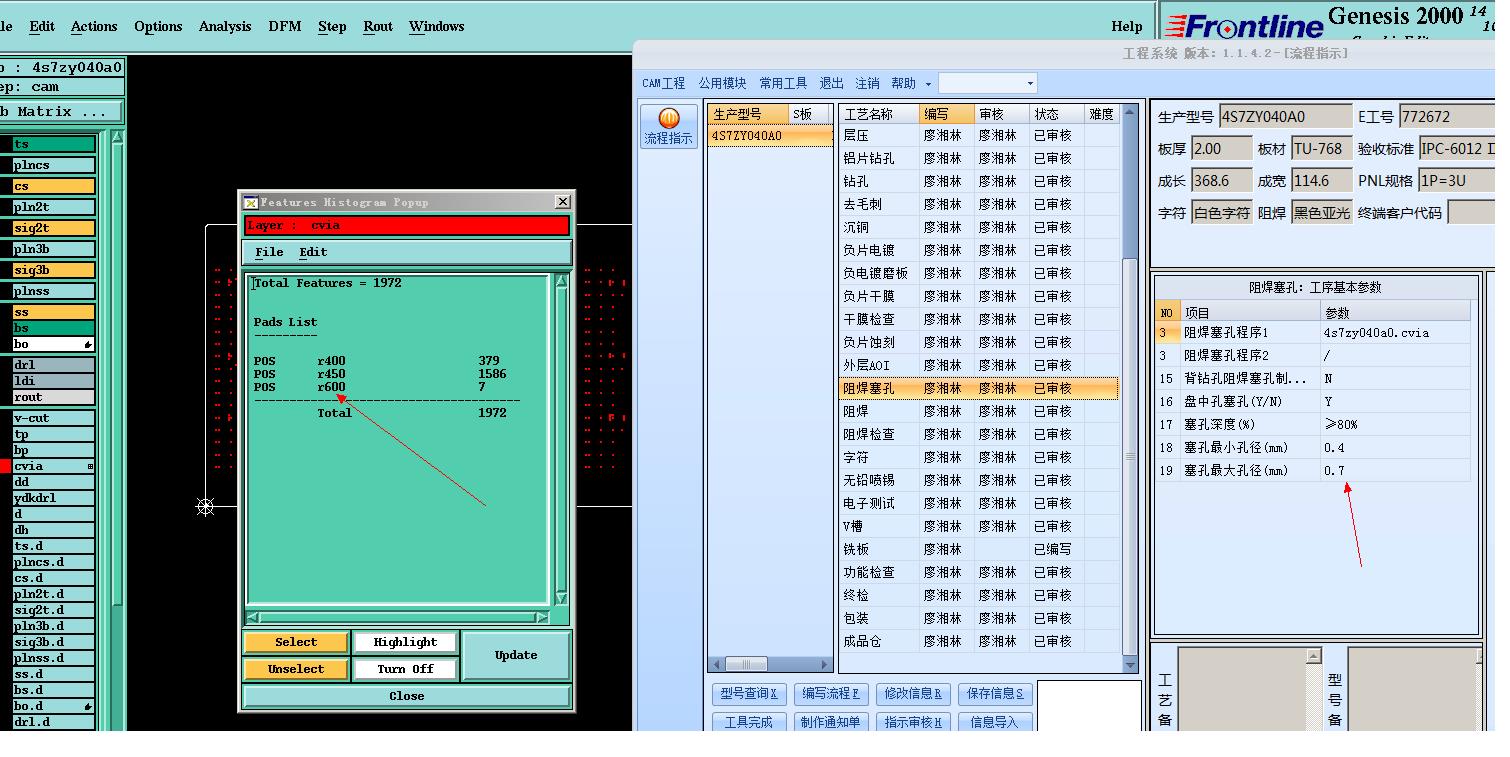Select the 4S7ZY040A0 production model row

click(x=769, y=136)
